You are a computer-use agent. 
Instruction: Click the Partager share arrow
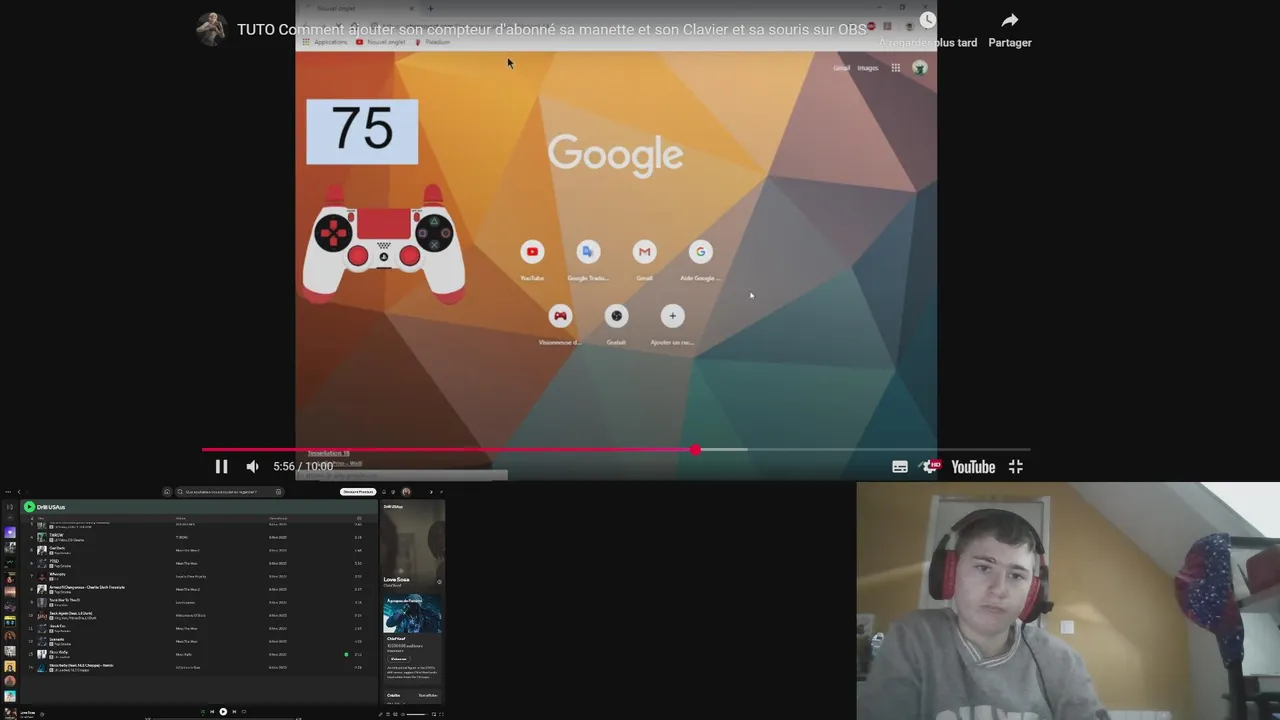coord(1010,21)
